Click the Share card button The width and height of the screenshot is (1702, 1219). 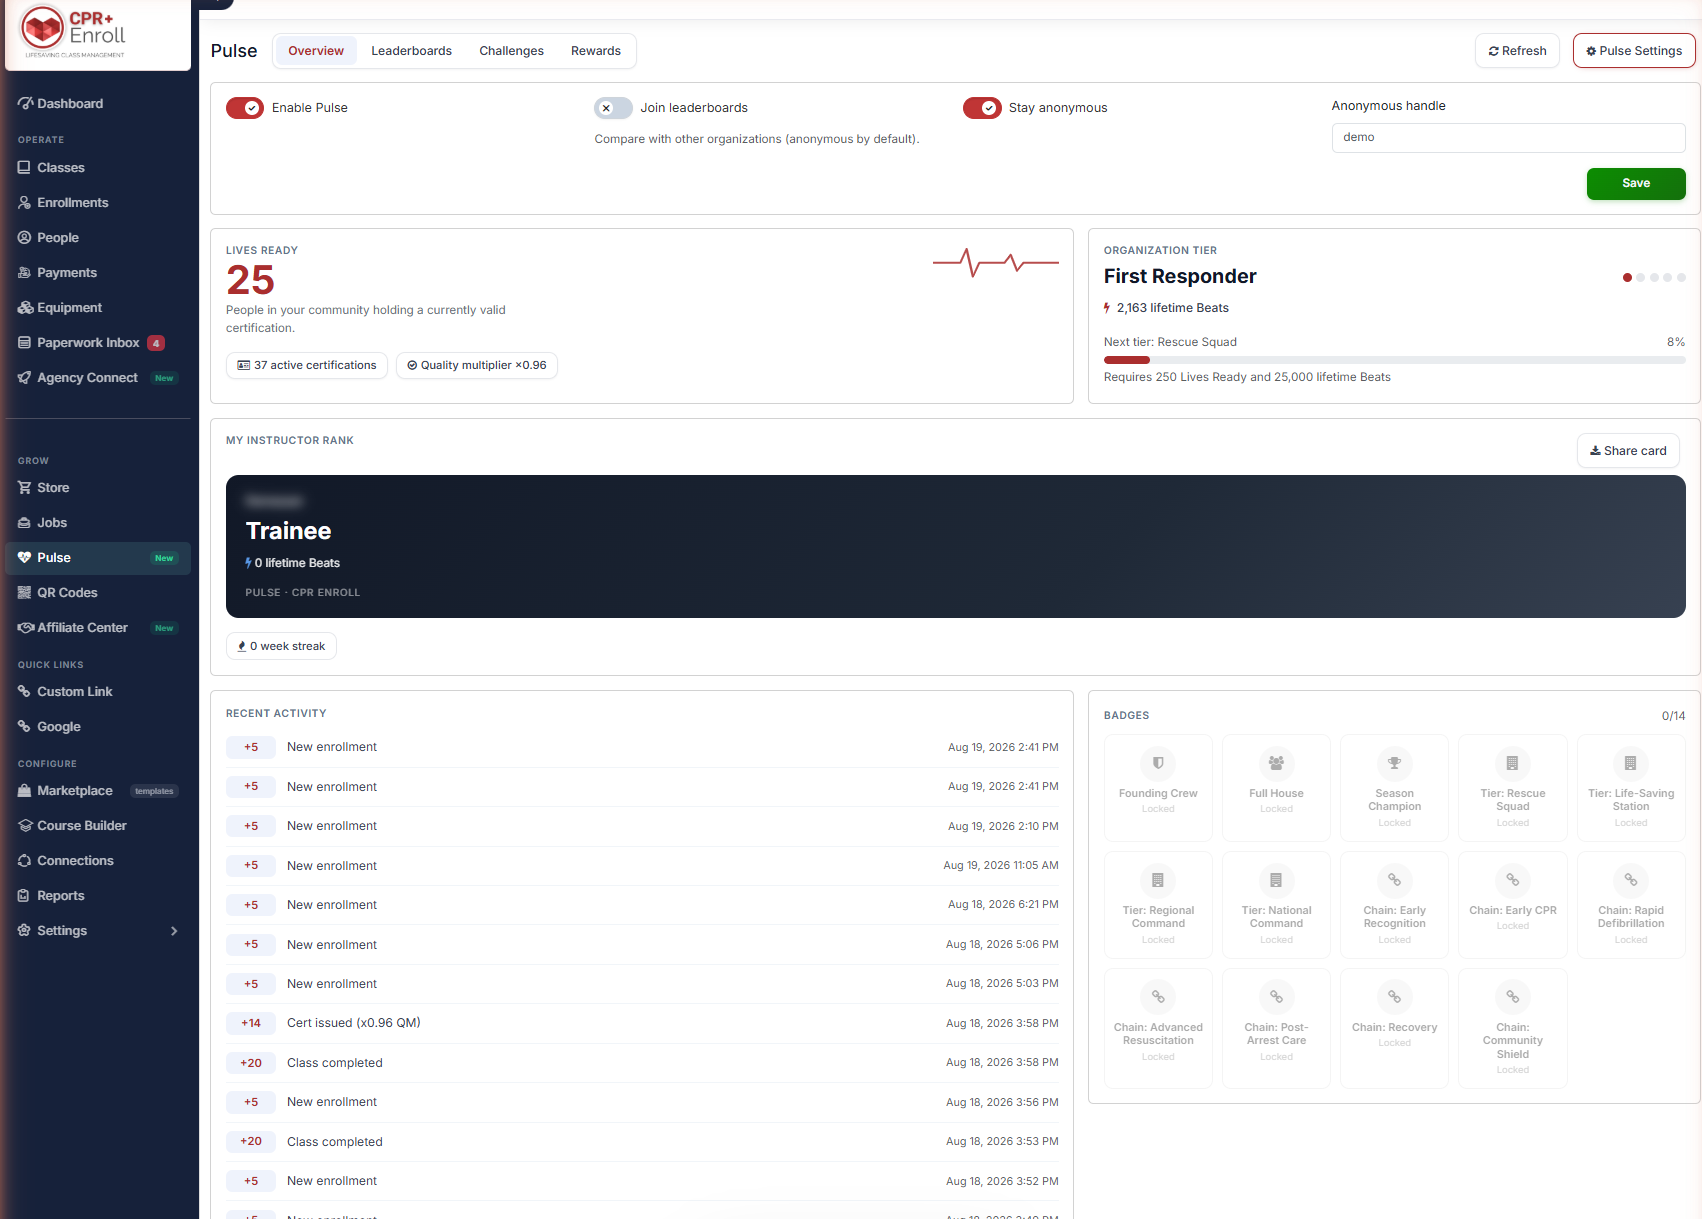pos(1628,451)
